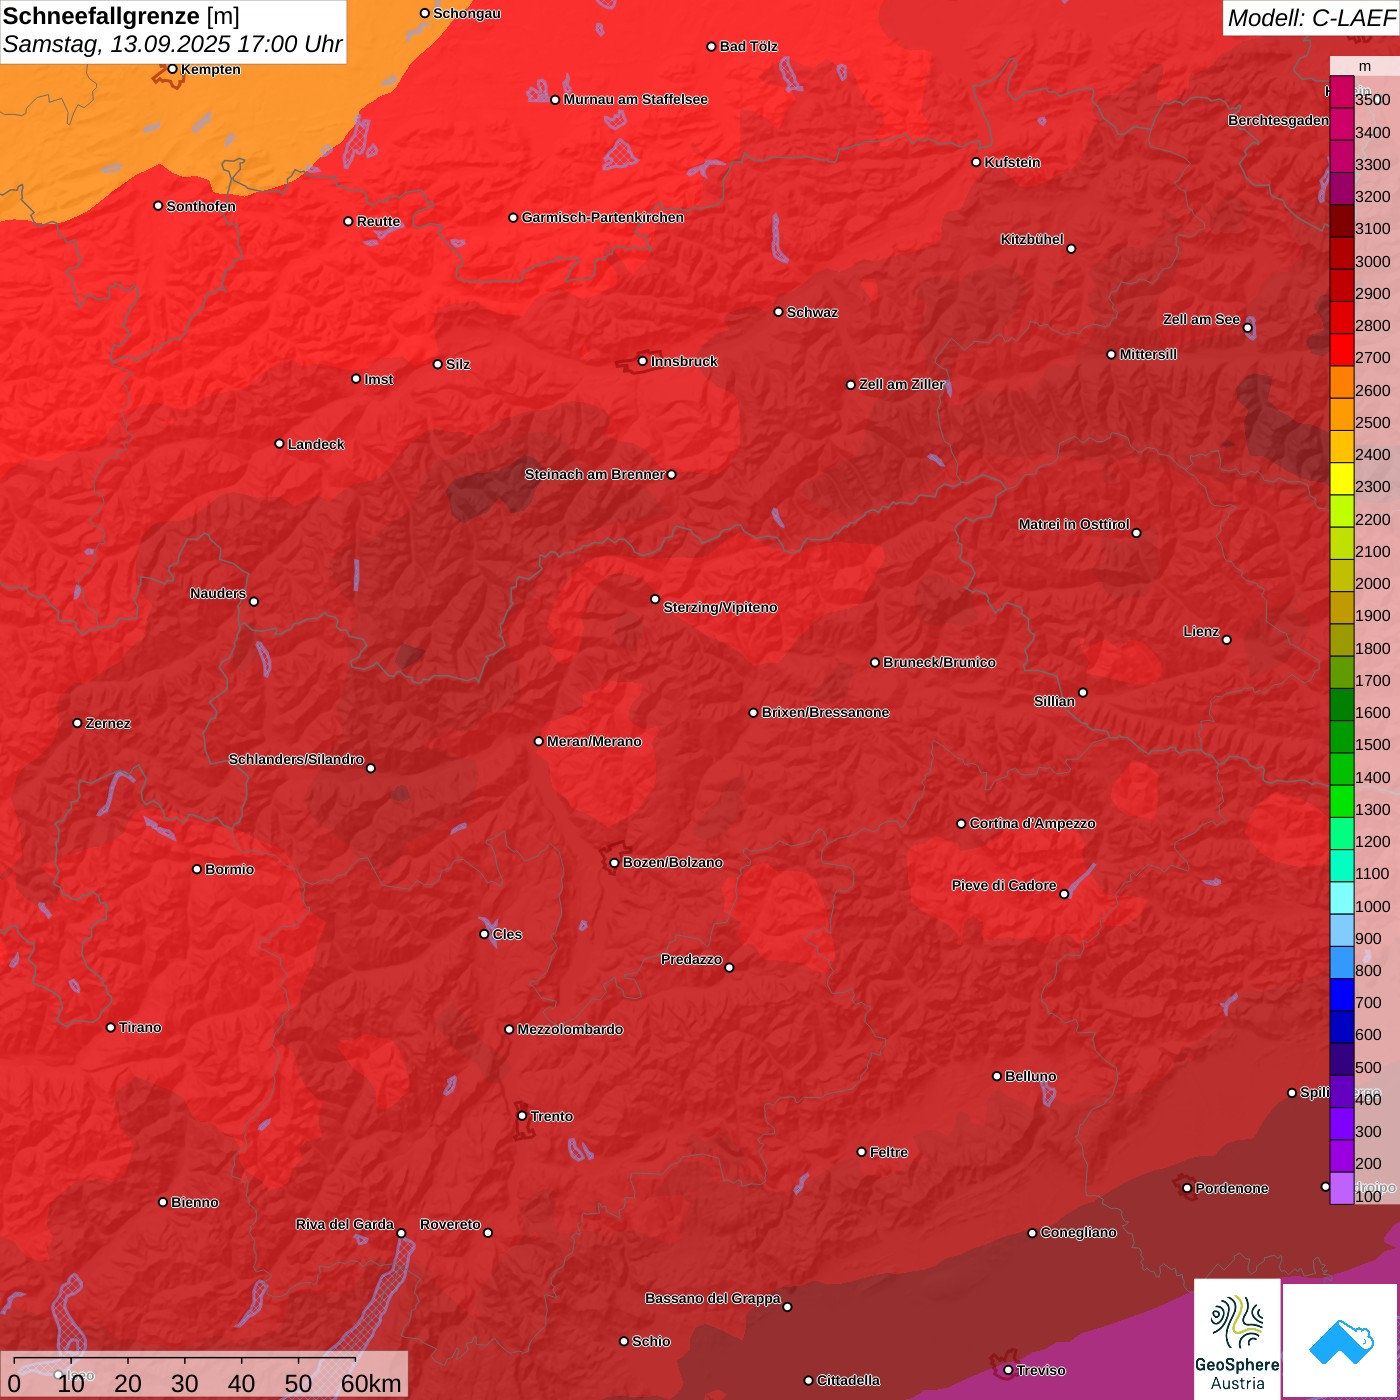Click the Schneefallgrenze [m] map title
The width and height of the screenshot is (1400, 1400).
[x=121, y=16]
